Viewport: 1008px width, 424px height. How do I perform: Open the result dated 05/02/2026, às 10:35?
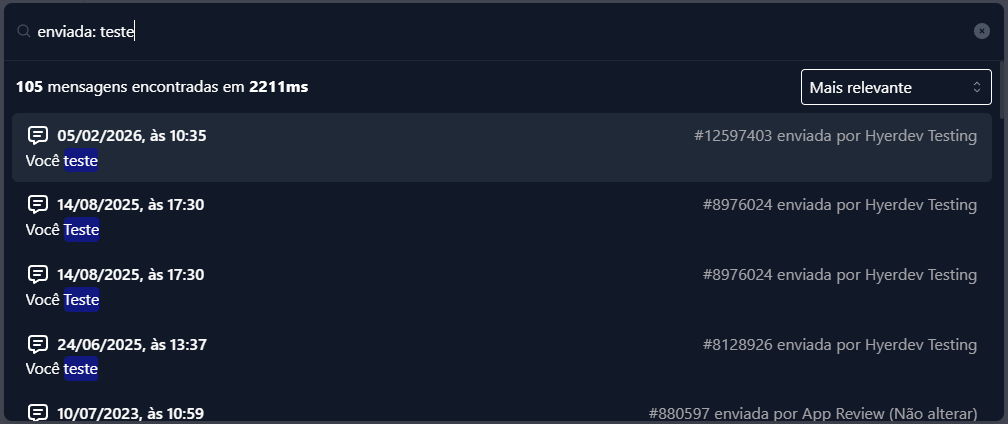pos(131,136)
